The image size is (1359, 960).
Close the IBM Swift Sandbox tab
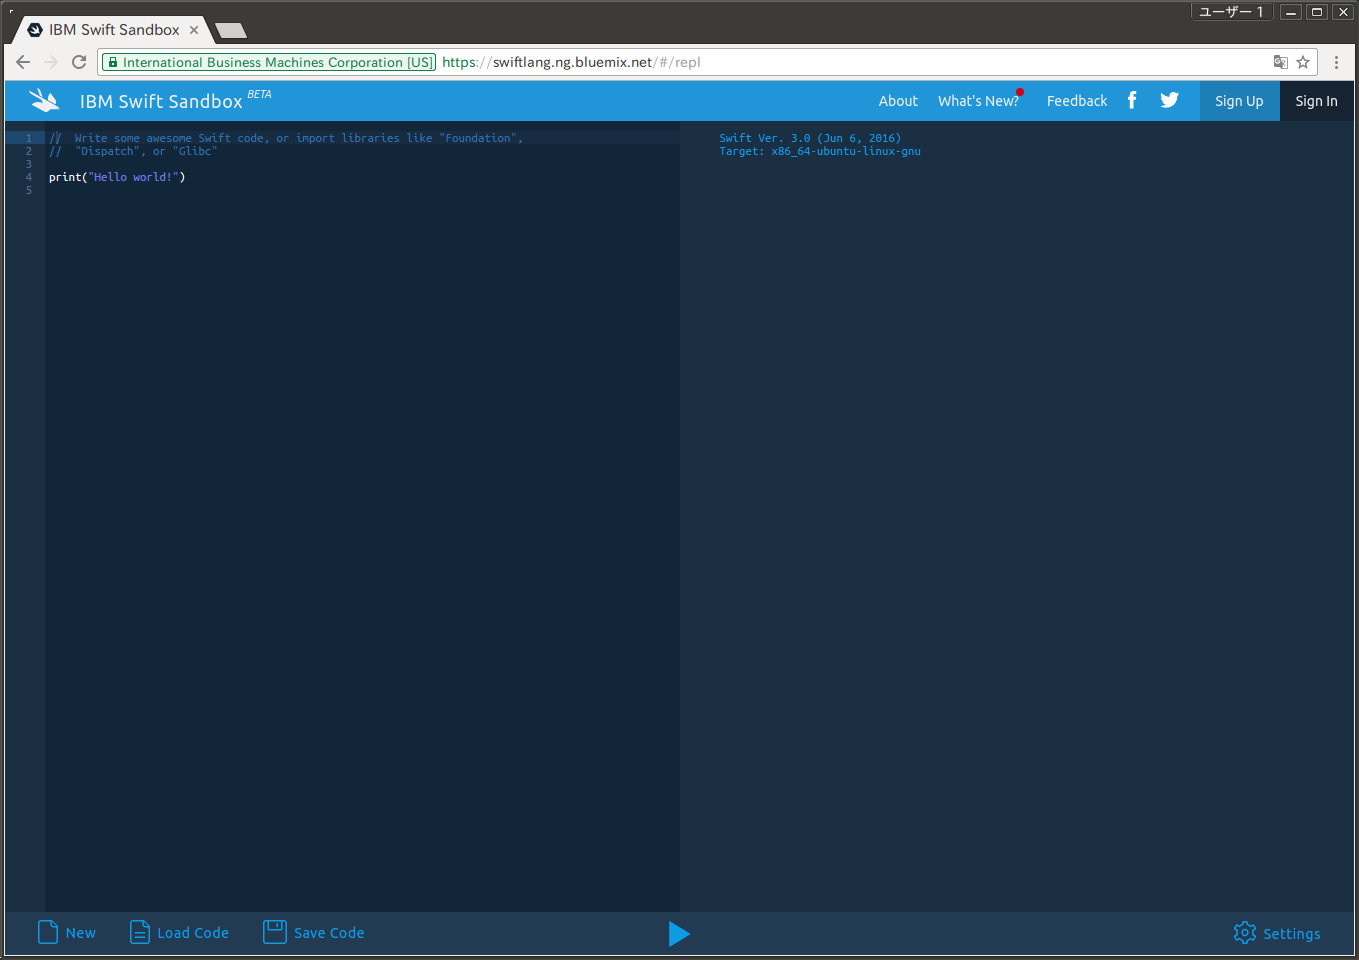click(x=194, y=30)
